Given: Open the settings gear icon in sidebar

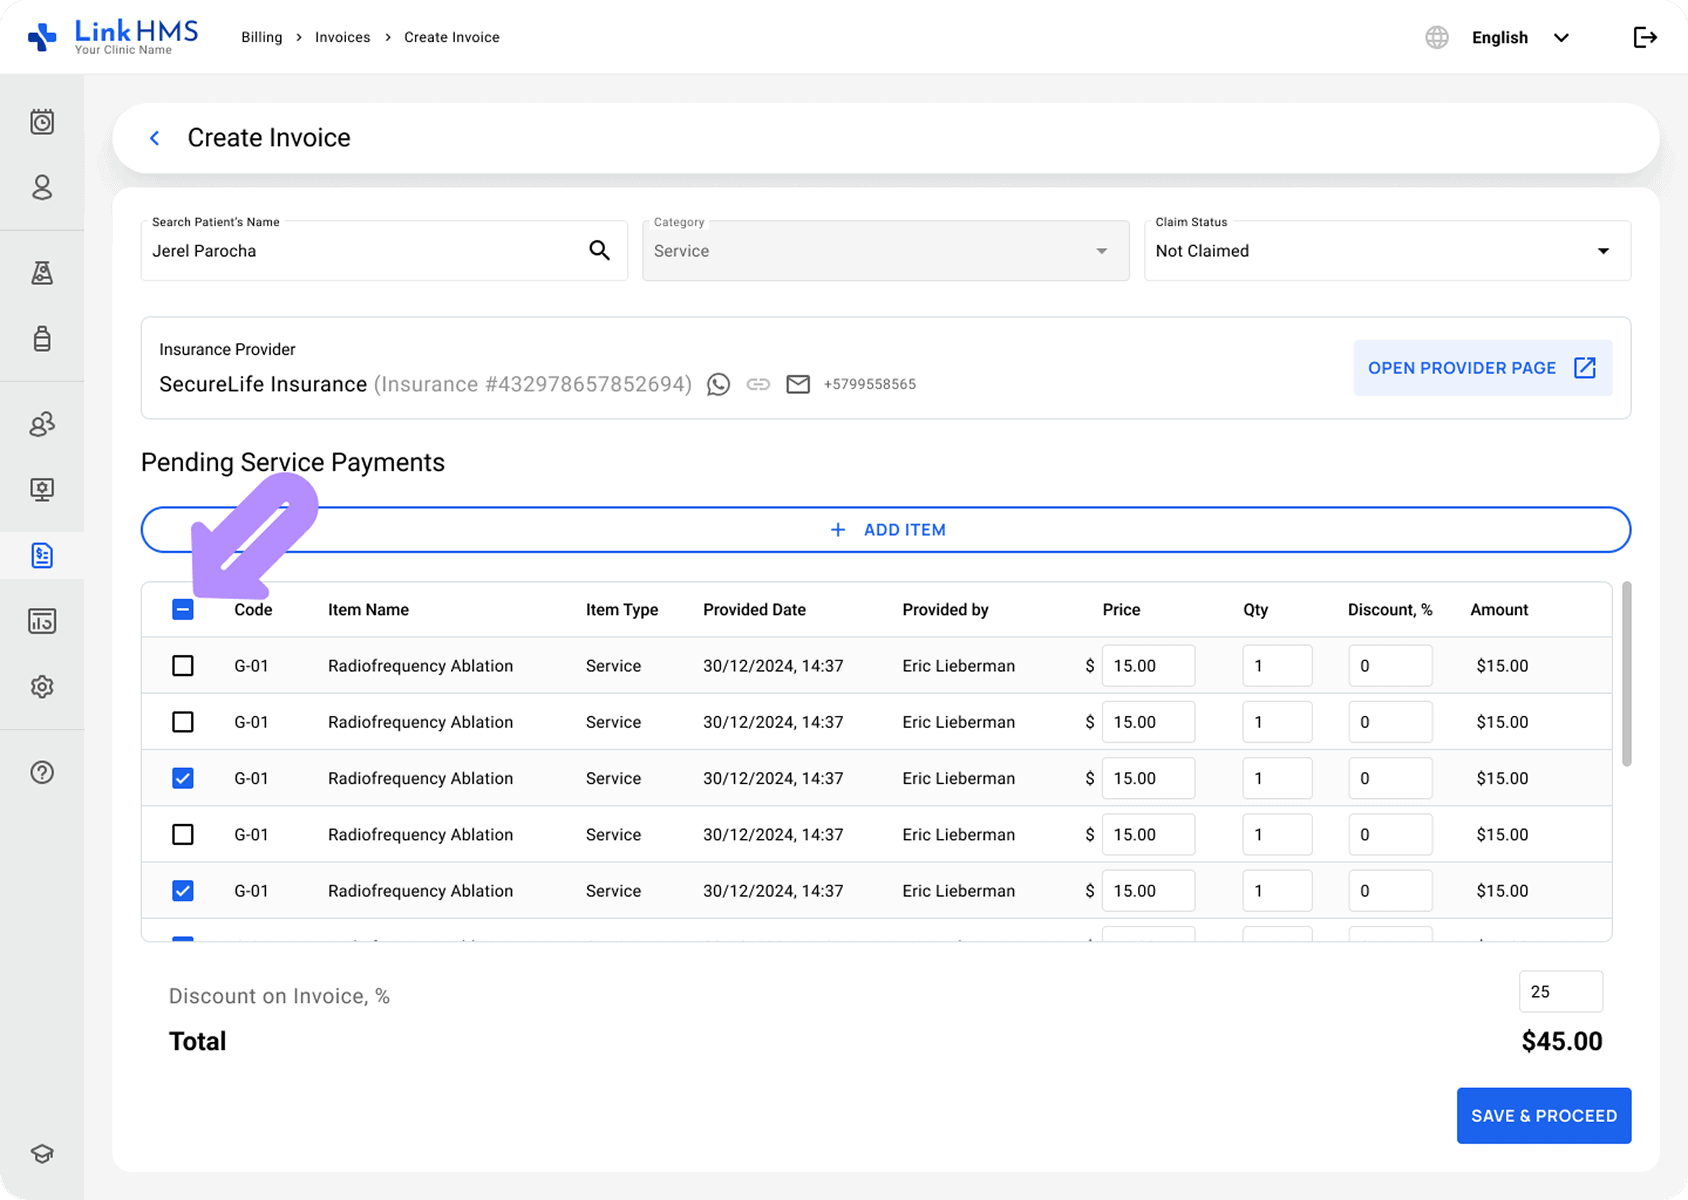Looking at the screenshot, I should point(42,687).
